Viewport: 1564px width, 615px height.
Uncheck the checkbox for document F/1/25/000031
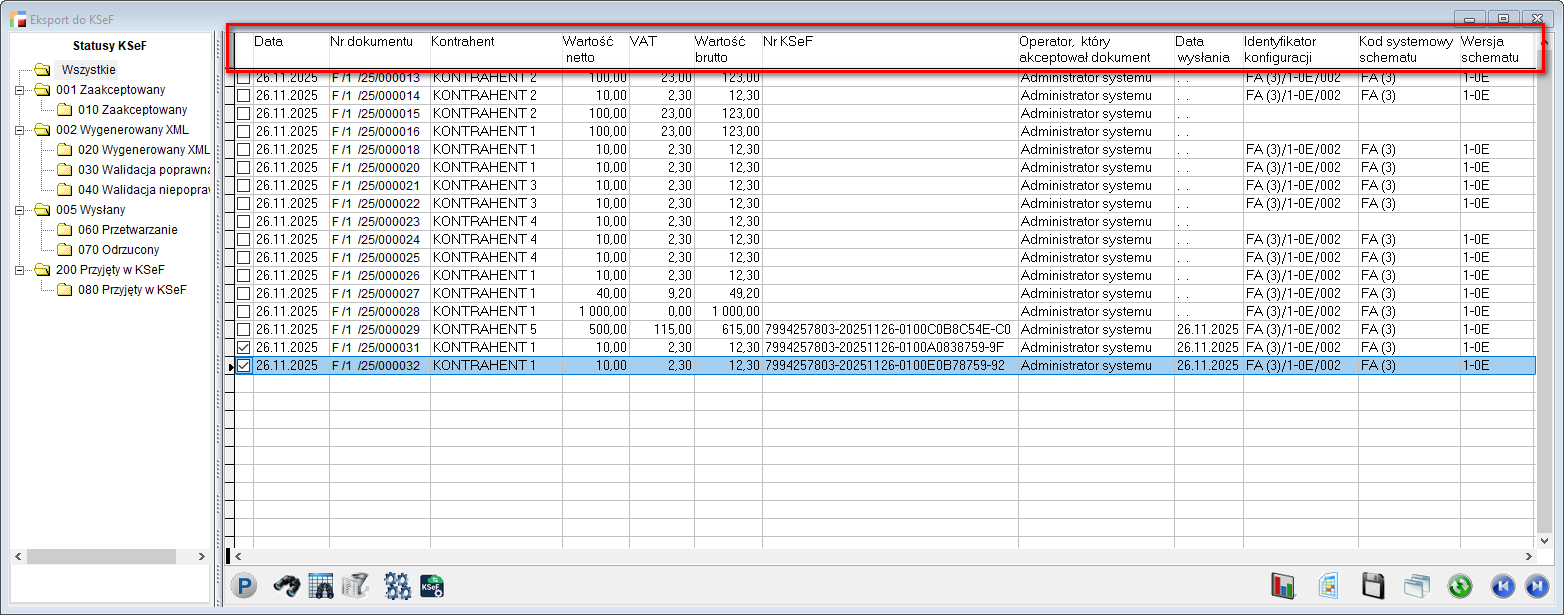tap(243, 347)
